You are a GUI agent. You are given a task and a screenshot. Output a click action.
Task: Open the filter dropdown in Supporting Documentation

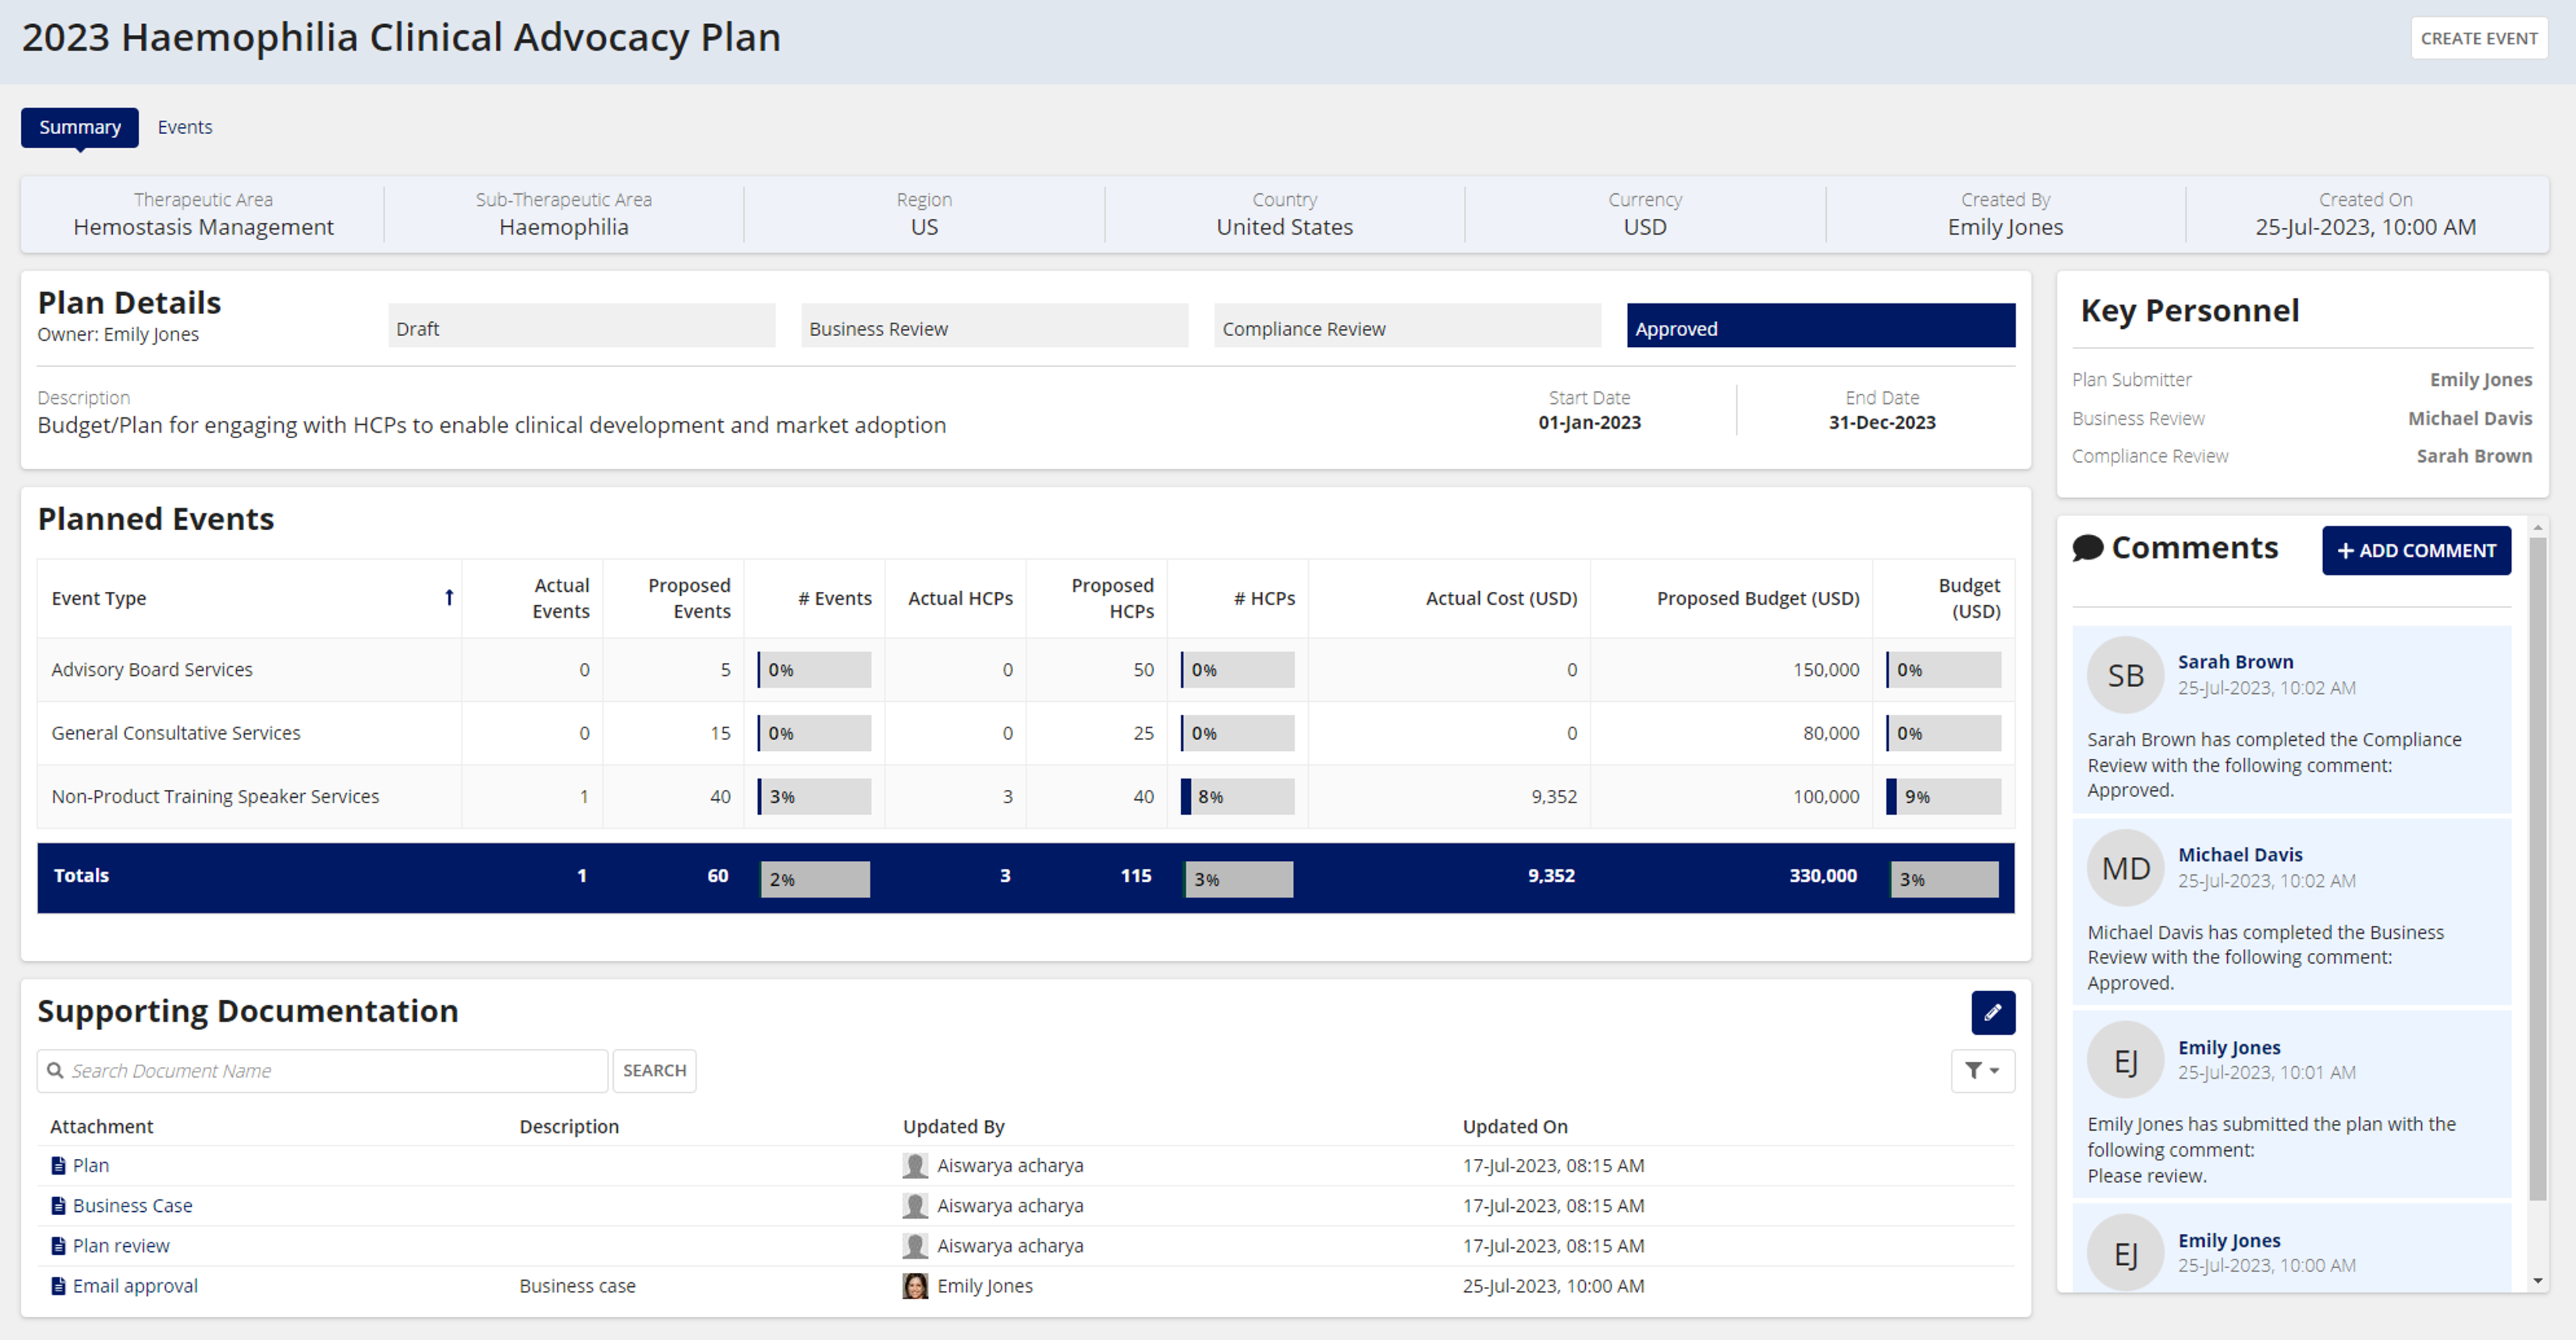click(x=1982, y=1070)
